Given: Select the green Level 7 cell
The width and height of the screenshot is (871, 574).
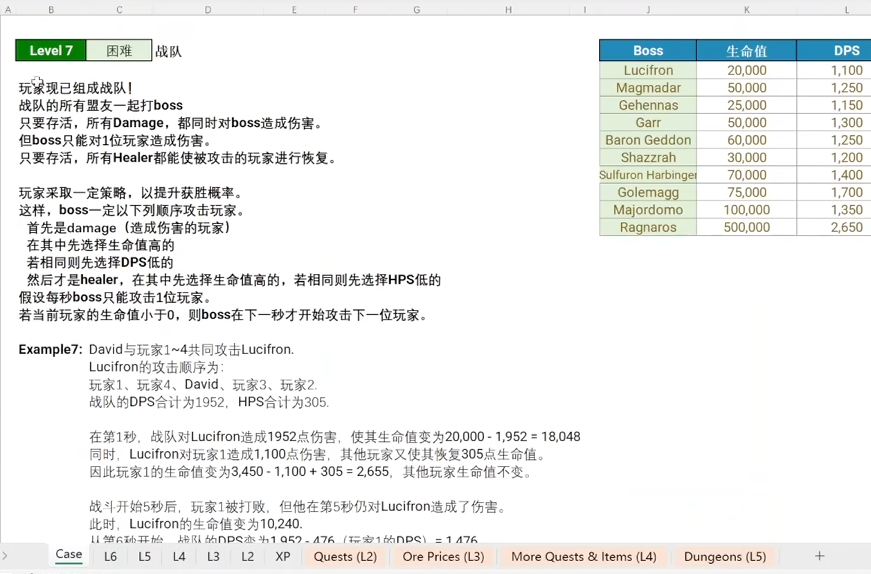Looking at the screenshot, I should pyautogui.click(x=51, y=51).
